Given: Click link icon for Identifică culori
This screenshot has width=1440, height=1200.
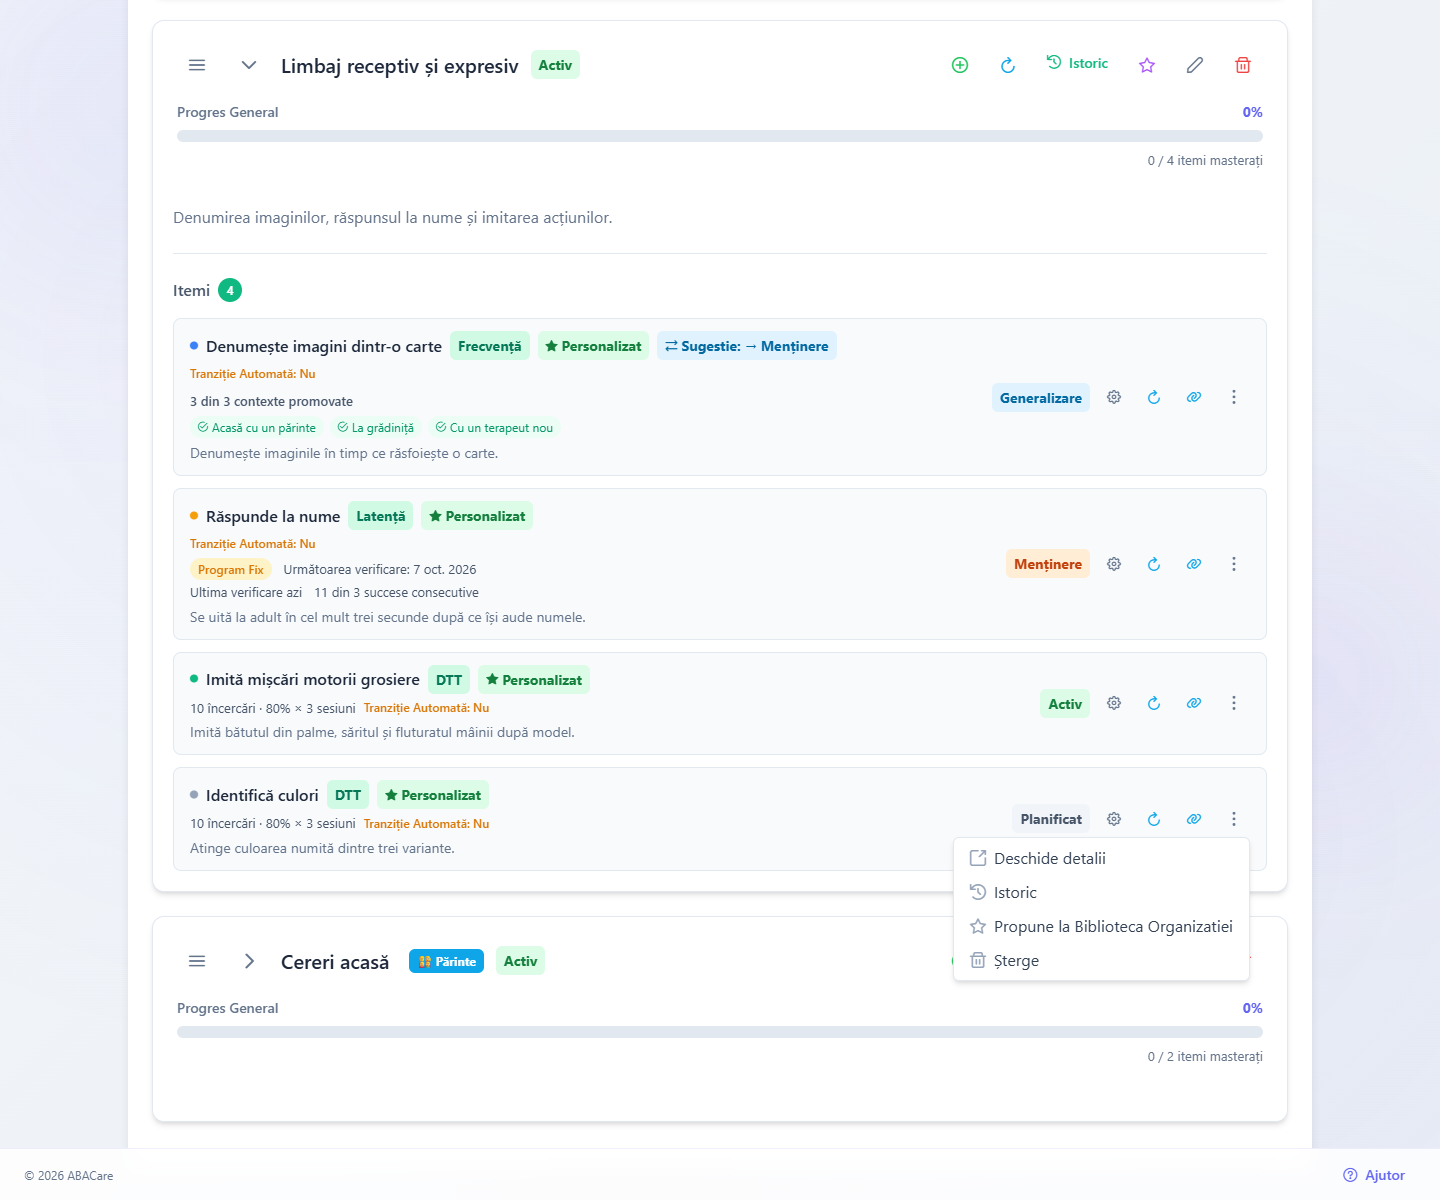Looking at the screenshot, I should (x=1194, y=819).
